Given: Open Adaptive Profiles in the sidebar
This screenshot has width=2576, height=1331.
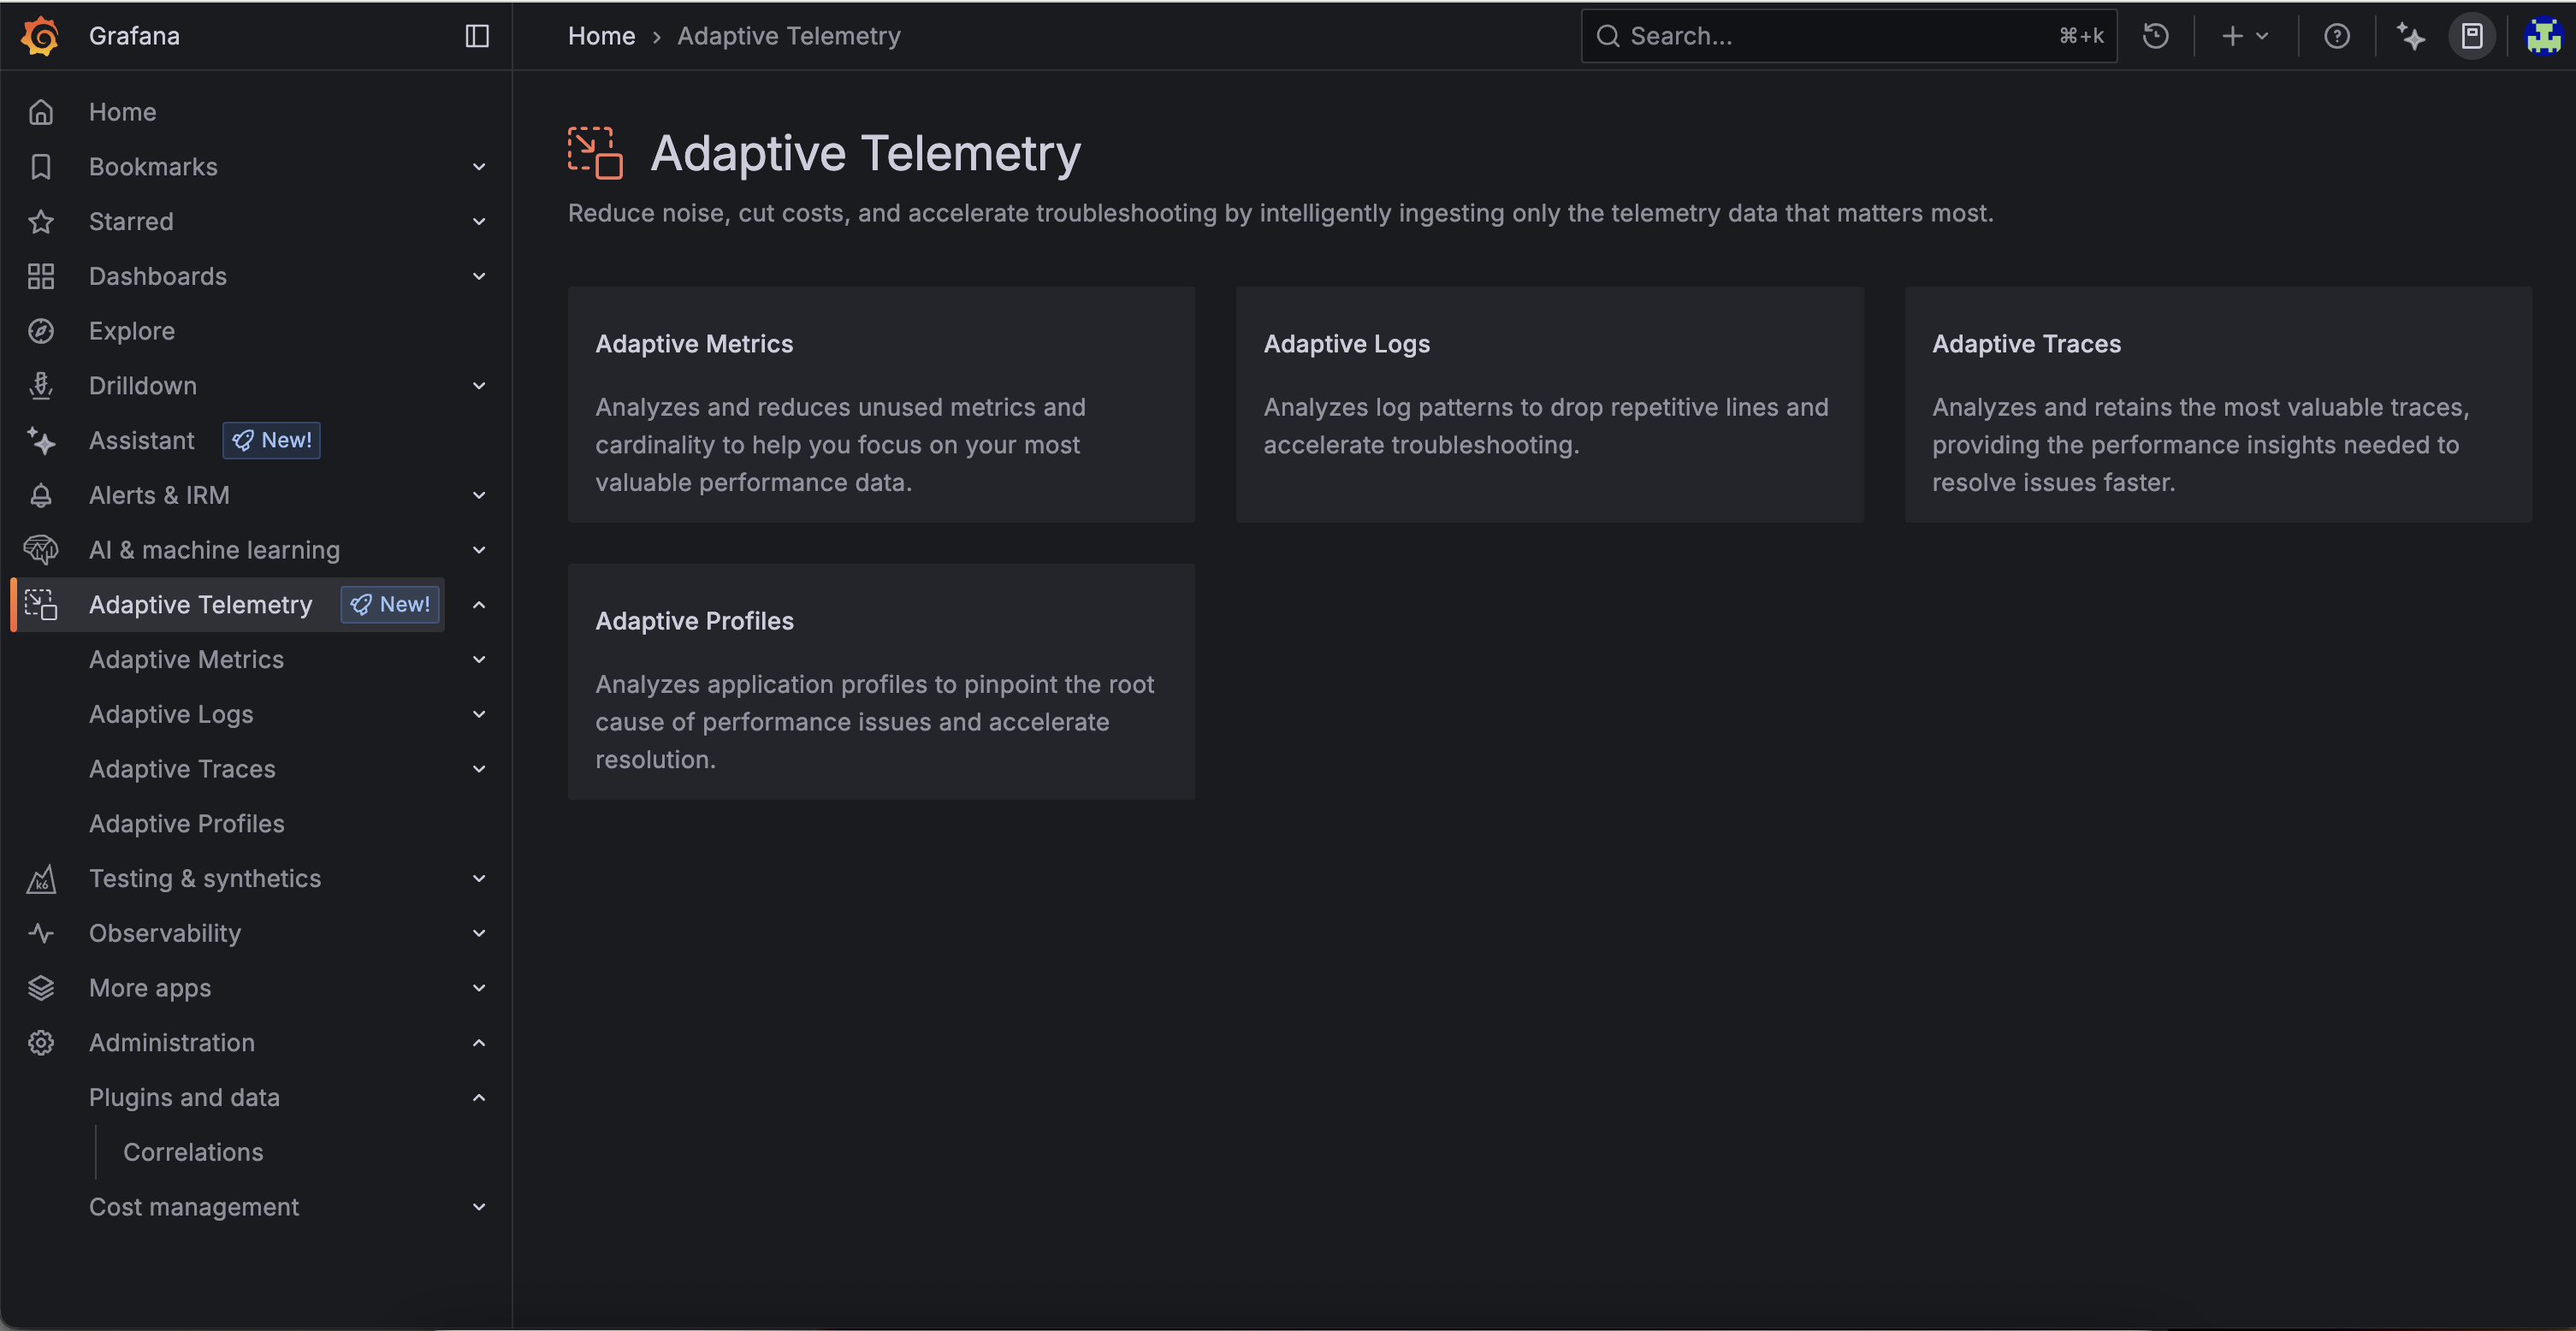Looking at the screenshot, I should point(187,824).
